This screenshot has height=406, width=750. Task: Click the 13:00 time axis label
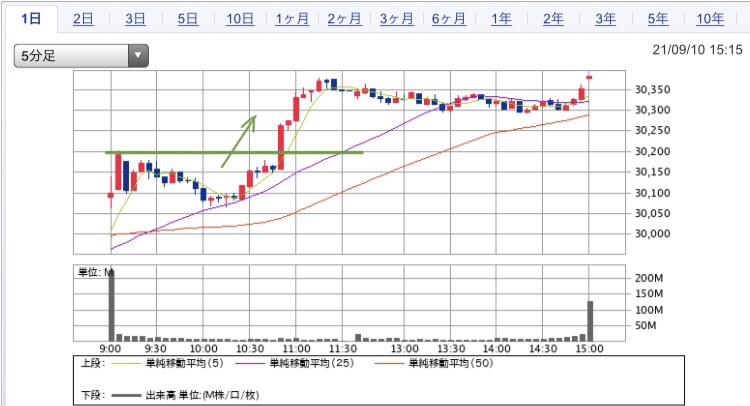[x=405, y=349]
